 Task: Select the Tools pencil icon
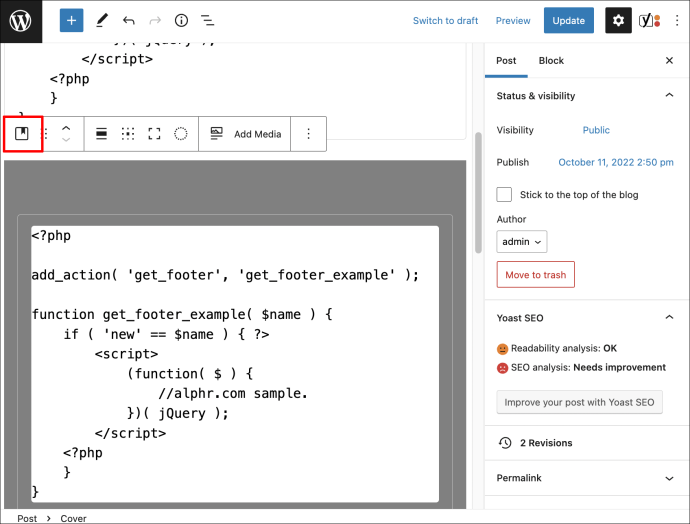coord(102,20)
